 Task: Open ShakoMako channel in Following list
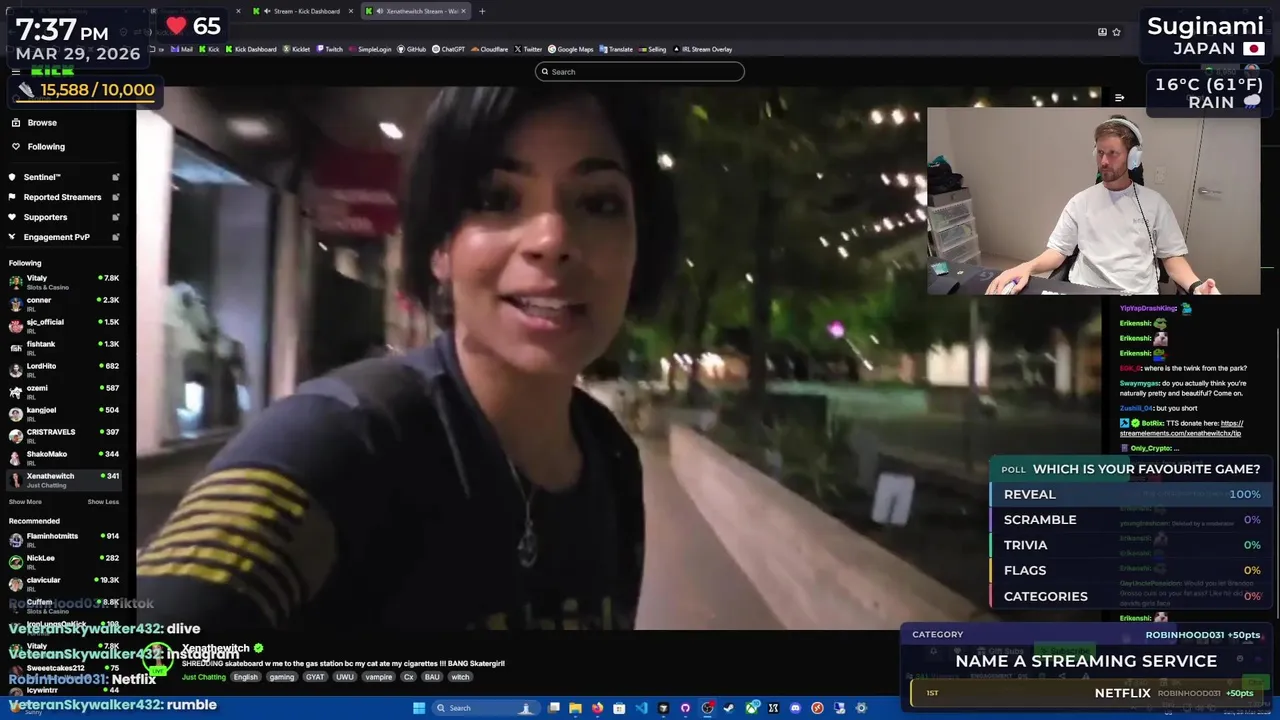(64, 457)
